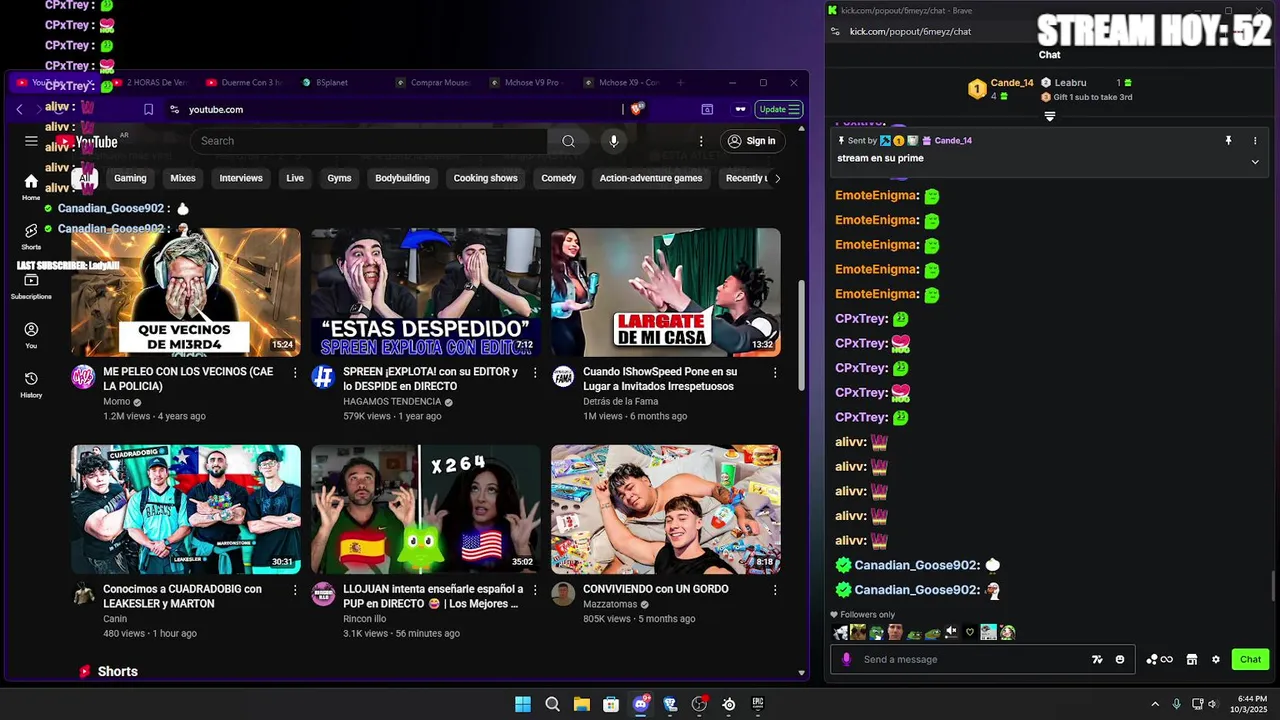1280x720 pixels.
Task: Open the YouTube hamburger guide menu
Action: [31, 141]
